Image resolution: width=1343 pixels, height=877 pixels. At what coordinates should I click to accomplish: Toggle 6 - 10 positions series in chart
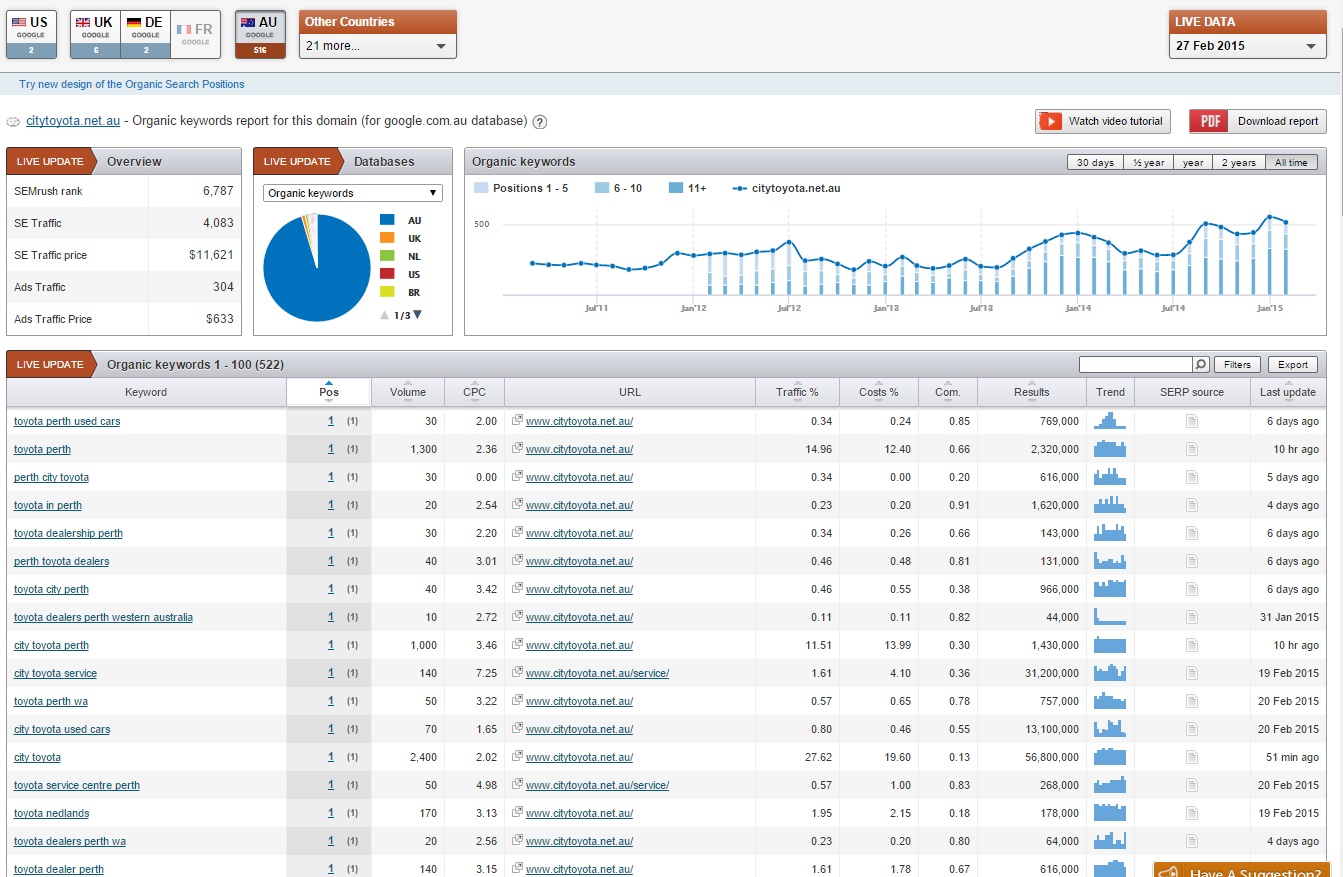click(x=619, y=188)
